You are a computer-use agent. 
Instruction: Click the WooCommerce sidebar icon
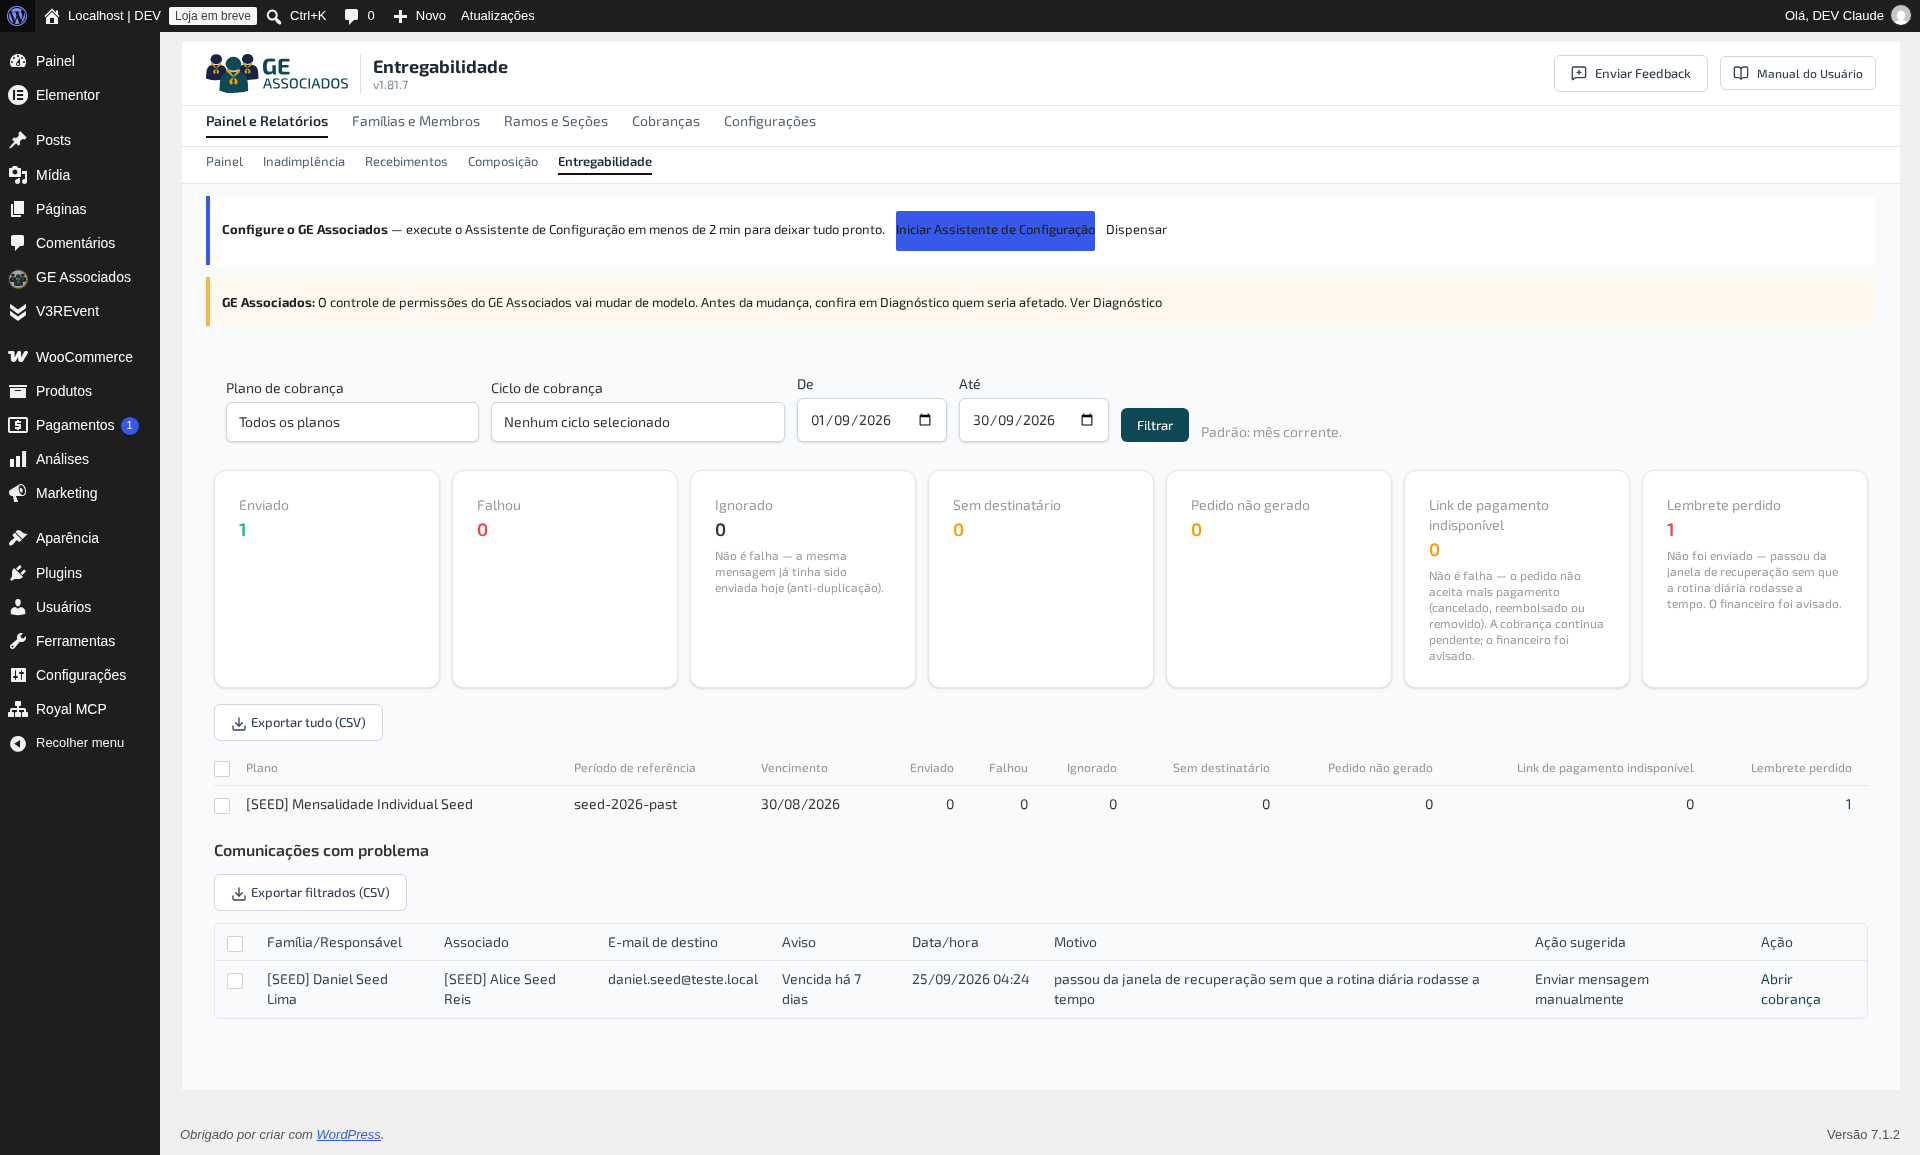click(x=18, y=357)
